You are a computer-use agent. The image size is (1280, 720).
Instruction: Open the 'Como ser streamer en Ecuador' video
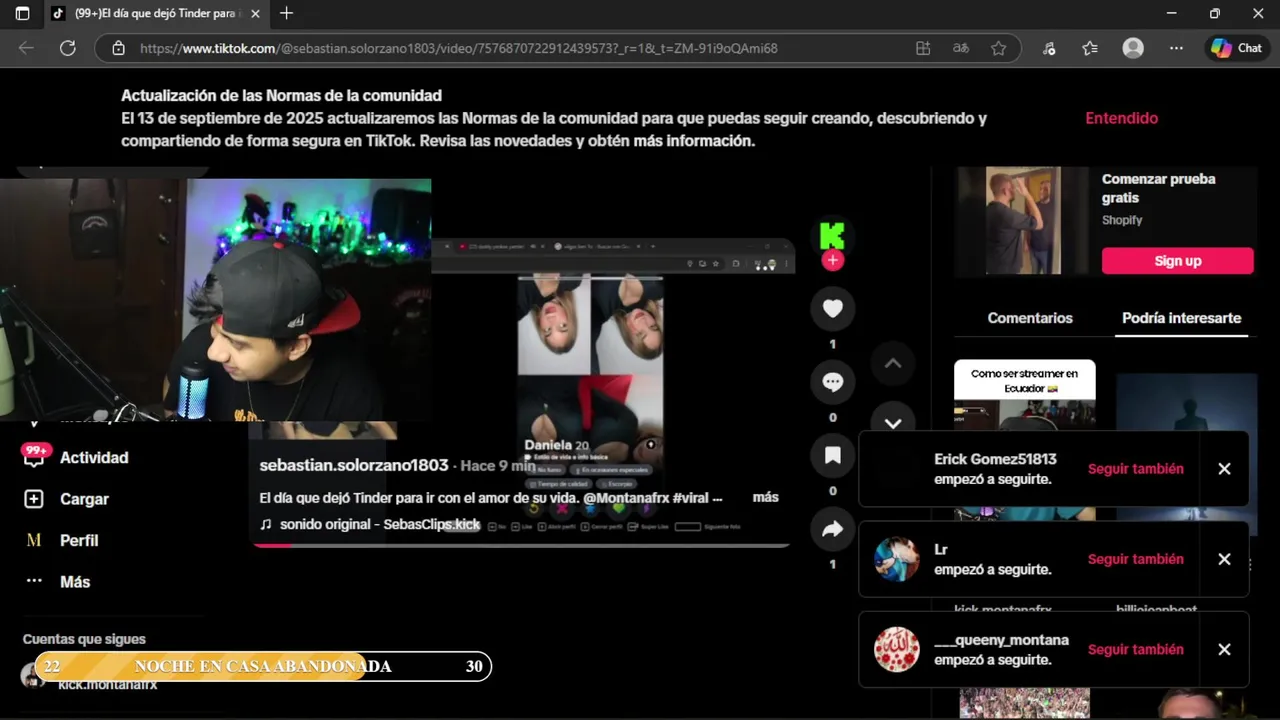1024,396
